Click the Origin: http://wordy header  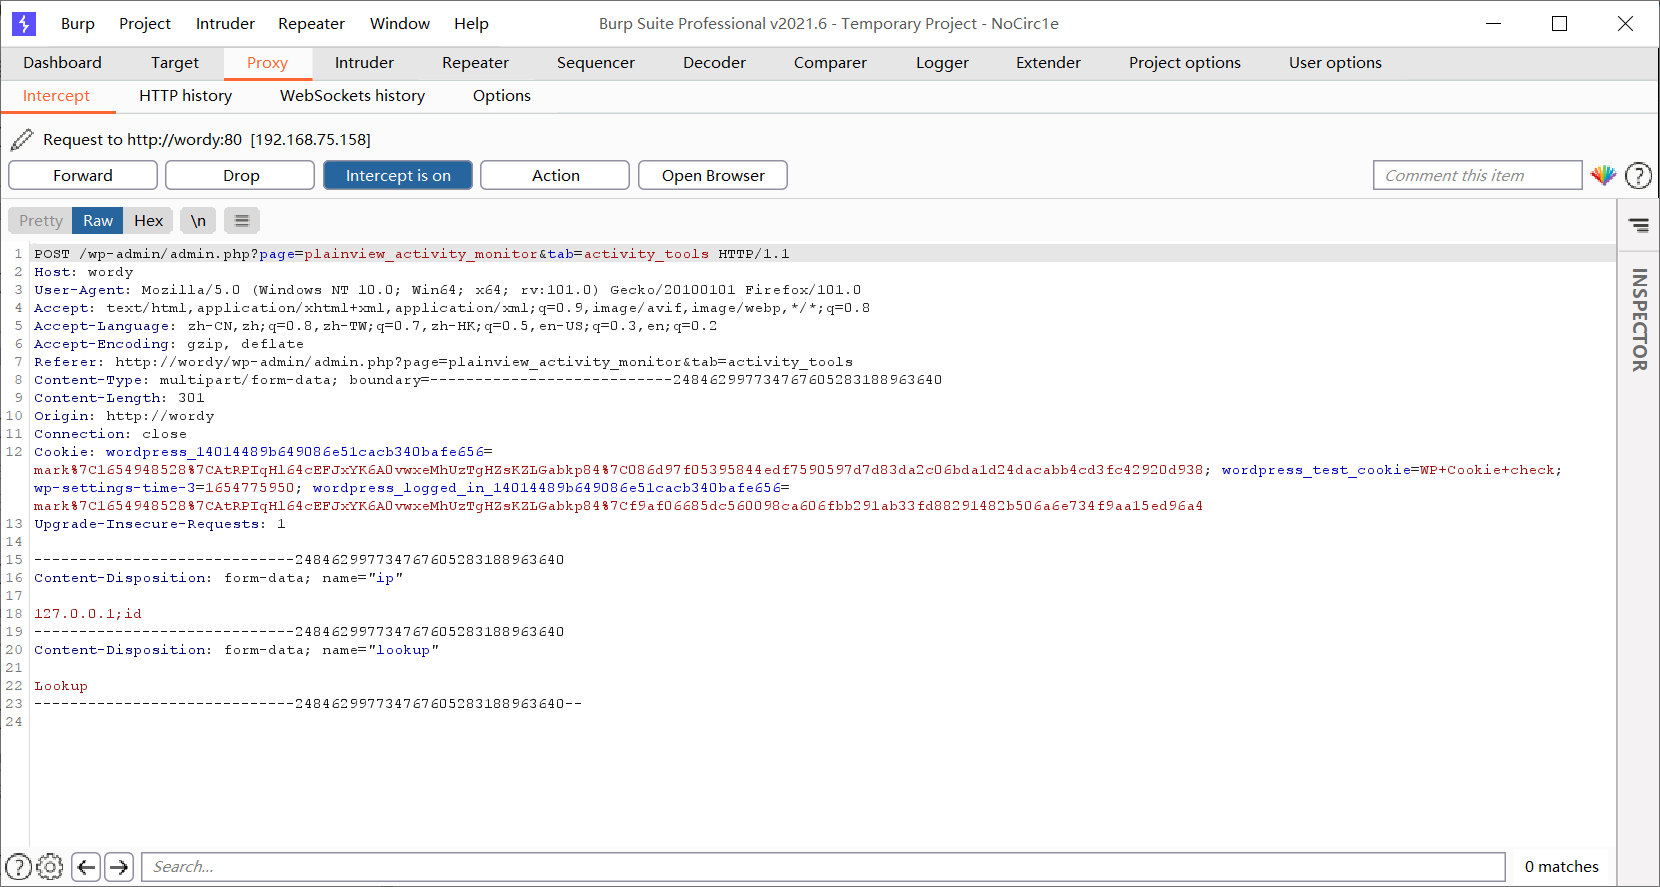tap(124, 416)
